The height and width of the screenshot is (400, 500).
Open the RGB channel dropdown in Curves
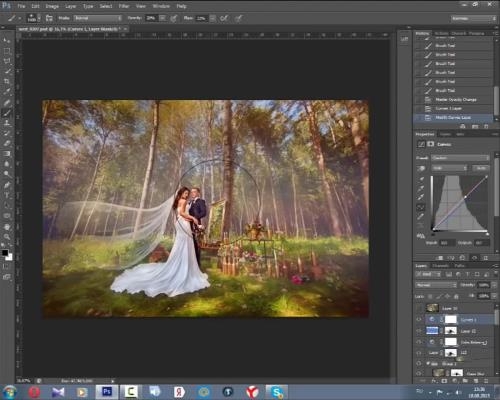tap(449, 168)
